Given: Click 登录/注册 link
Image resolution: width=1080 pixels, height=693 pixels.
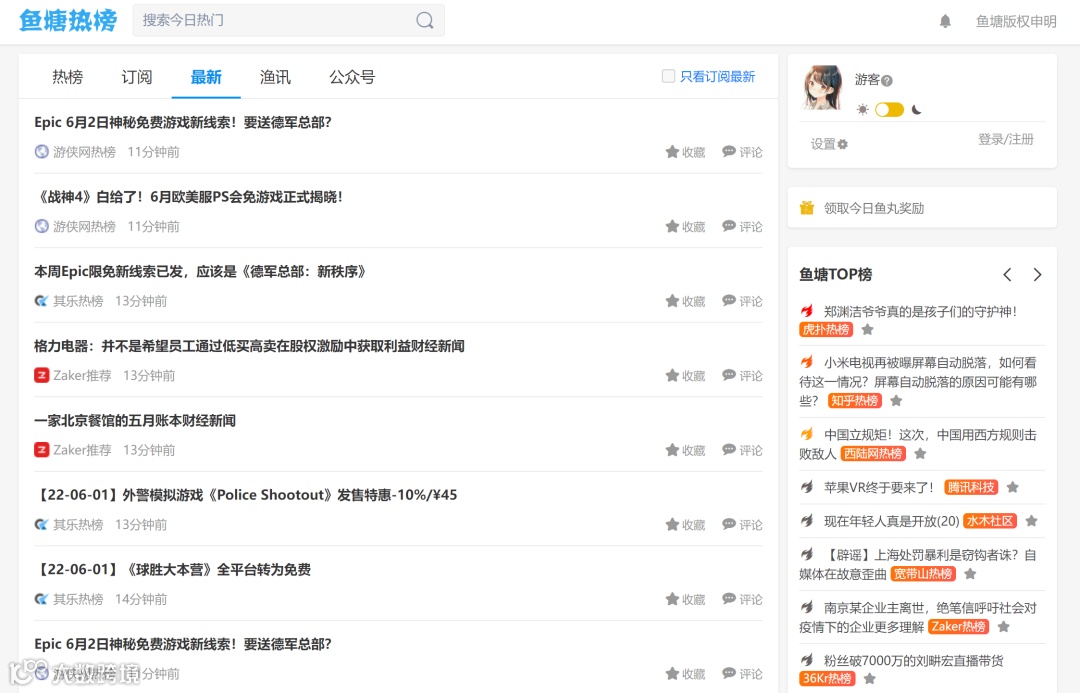Looking at the screenshot, I should click(1006, 139).
